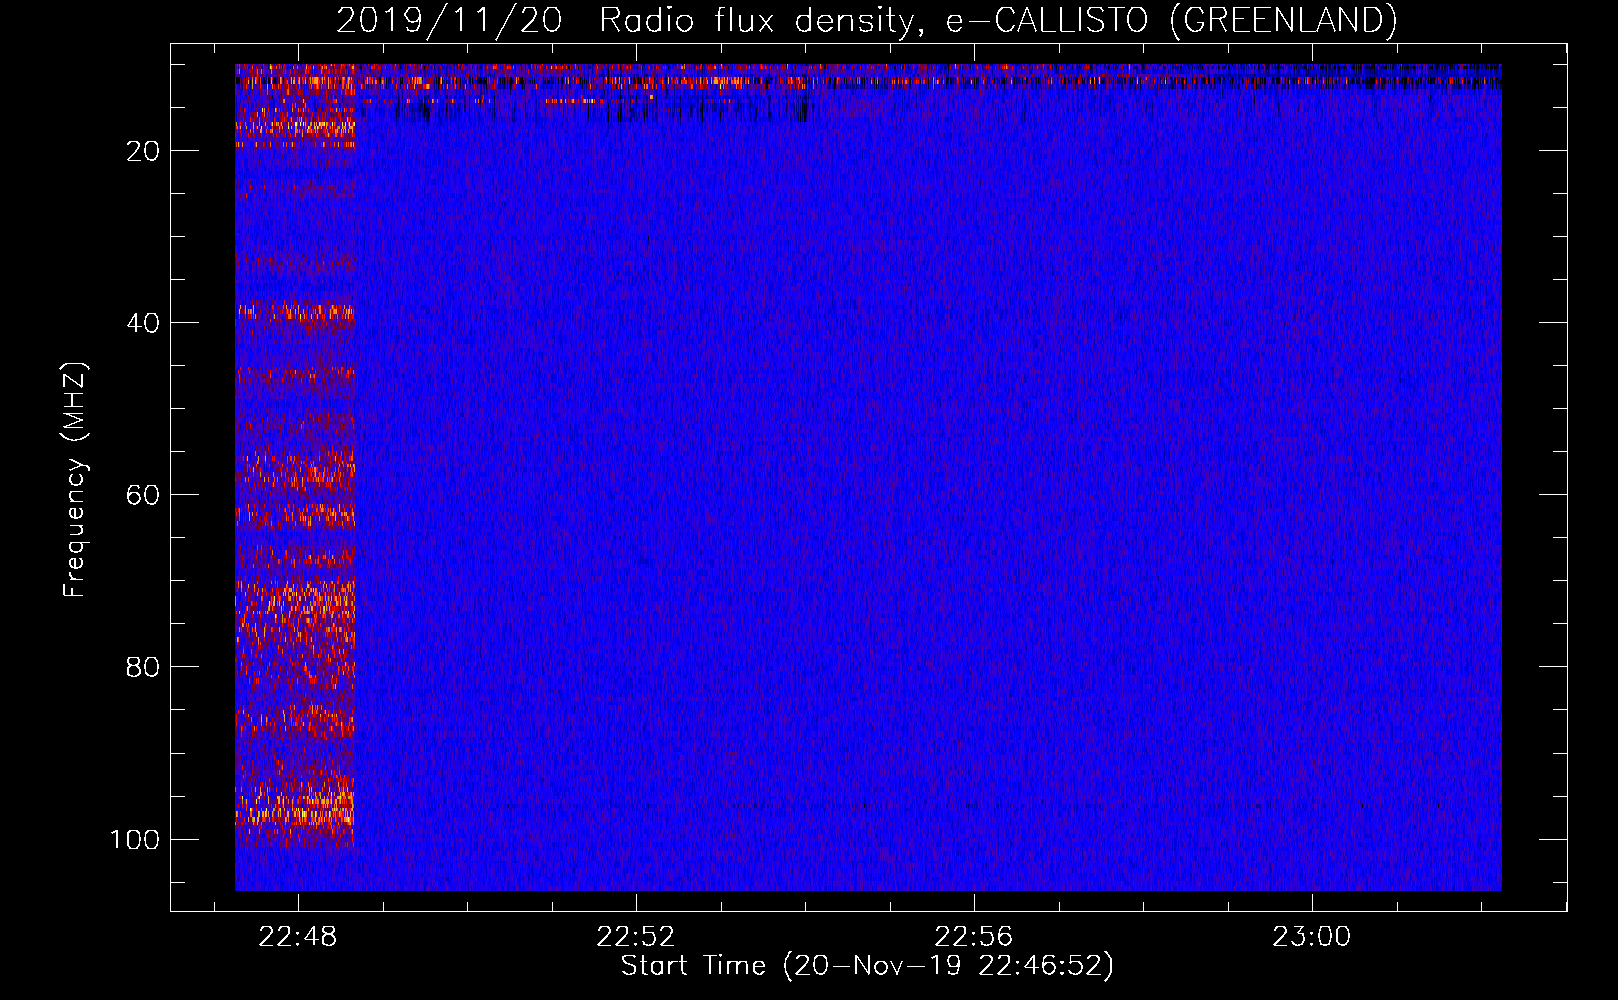Click the 22:48 time tick label
This screenshot has width=1618, height=1000.
tap(298, 937)
